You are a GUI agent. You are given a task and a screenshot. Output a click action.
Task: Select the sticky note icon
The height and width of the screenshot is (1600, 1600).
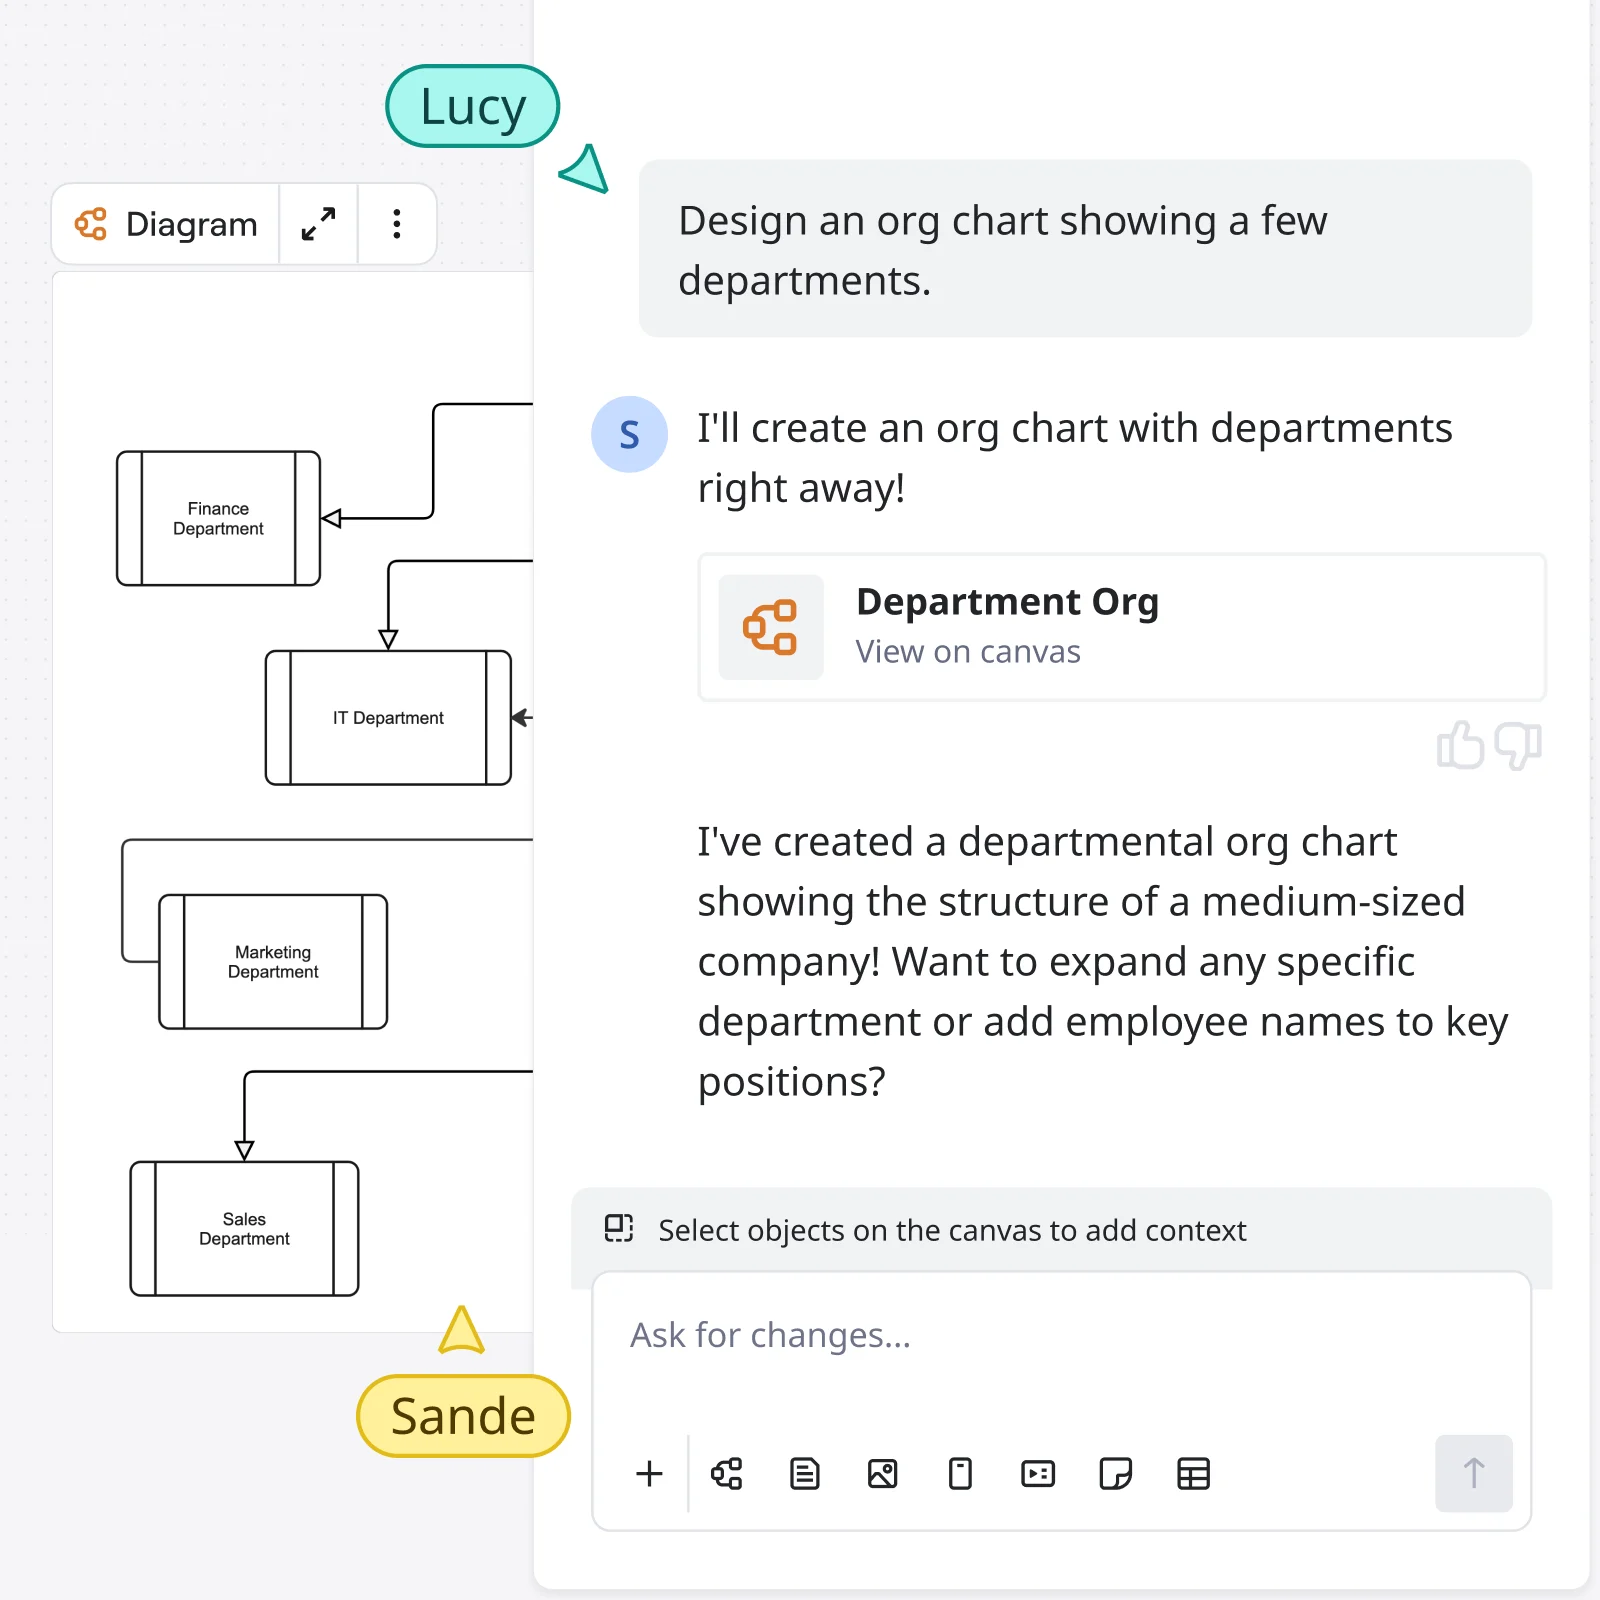pyautogui.click(x=1116, y=1474)
